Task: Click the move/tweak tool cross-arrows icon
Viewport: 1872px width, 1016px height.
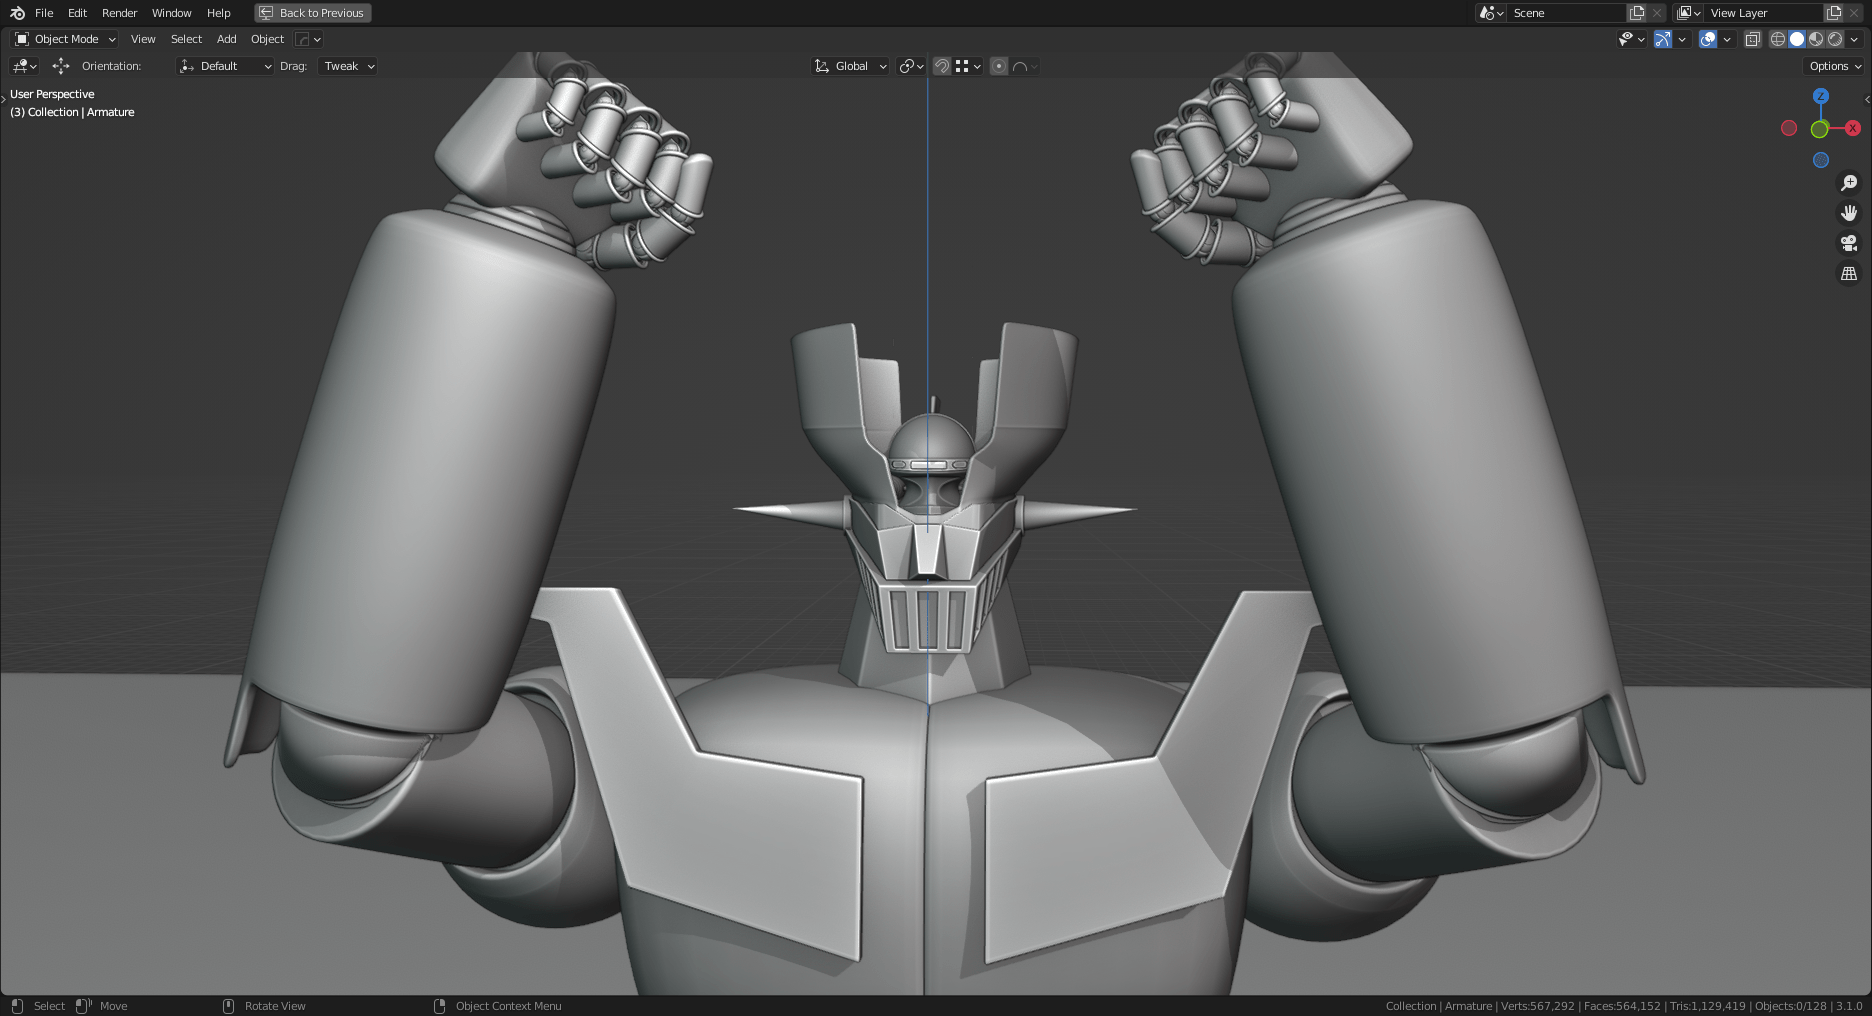Action: [x=61, y=66]
